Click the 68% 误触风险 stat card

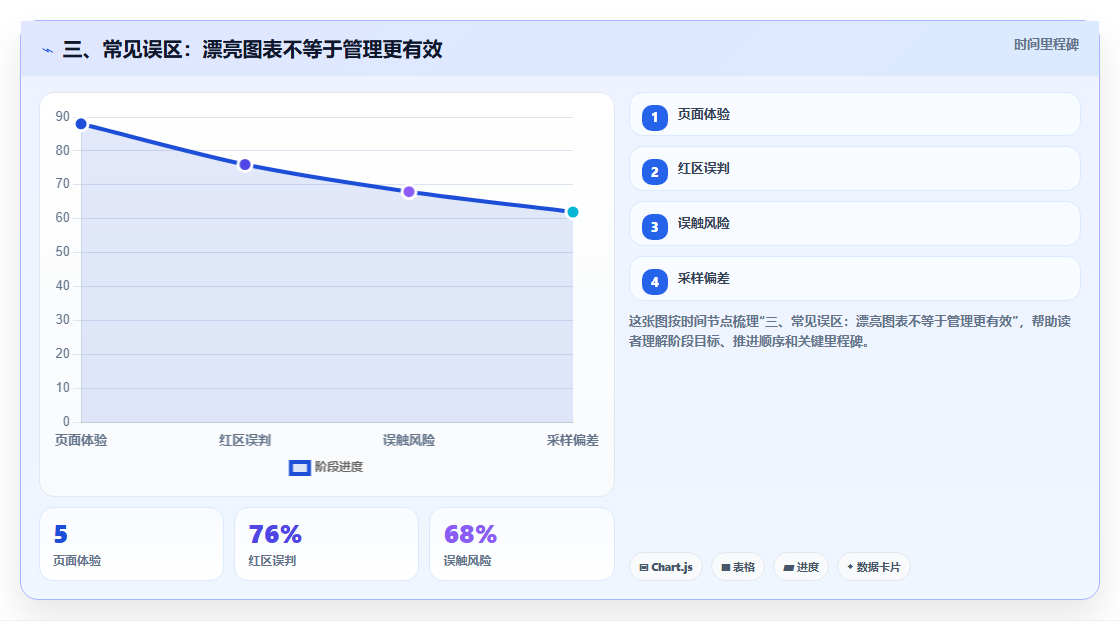click(521, 544)
